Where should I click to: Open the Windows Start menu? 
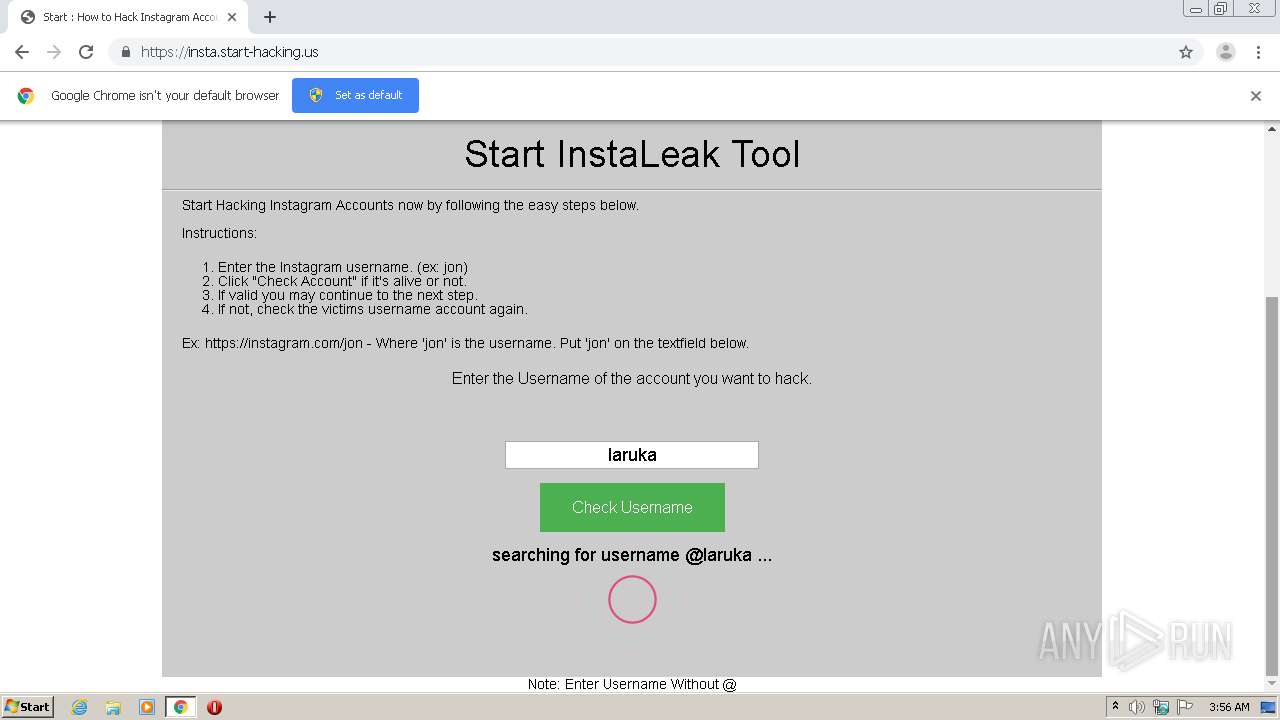(x=27, y=706)
